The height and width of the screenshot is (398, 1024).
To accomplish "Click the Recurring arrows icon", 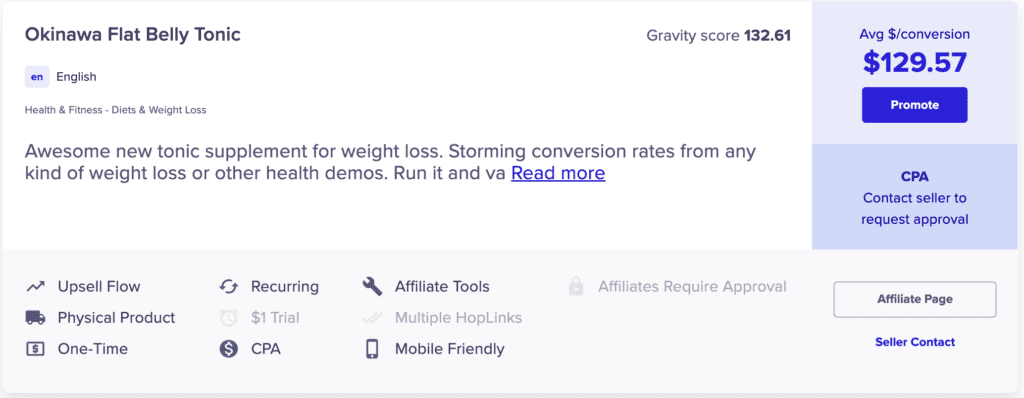I will (229, 286).
